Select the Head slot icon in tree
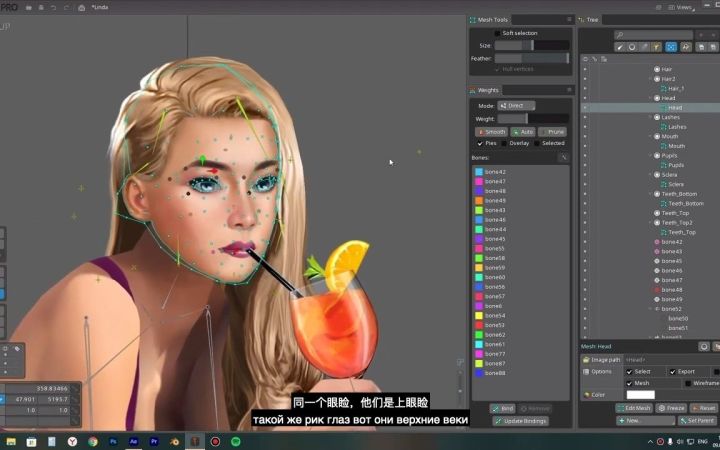Viewport: 720px width, 450px height. [657, 98]
